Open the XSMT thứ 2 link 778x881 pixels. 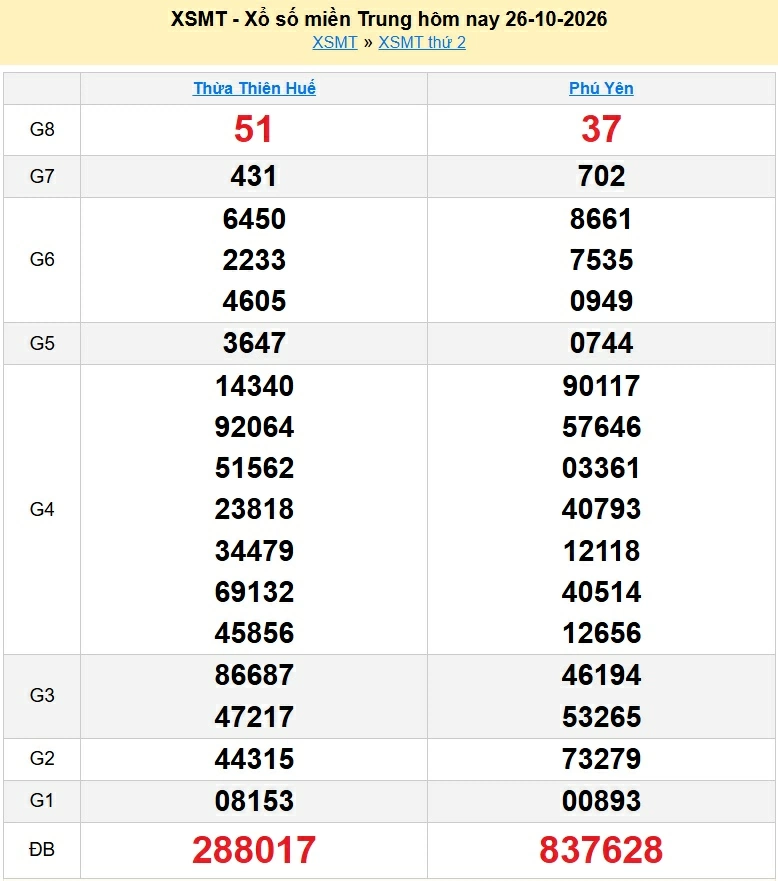[x=422, y=43]
